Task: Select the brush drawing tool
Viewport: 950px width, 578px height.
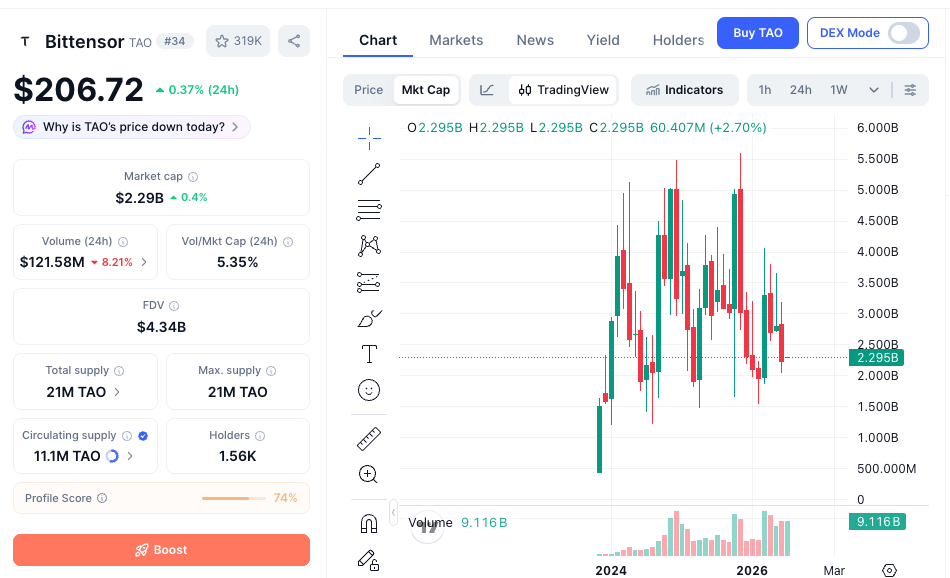Action: 369,318
